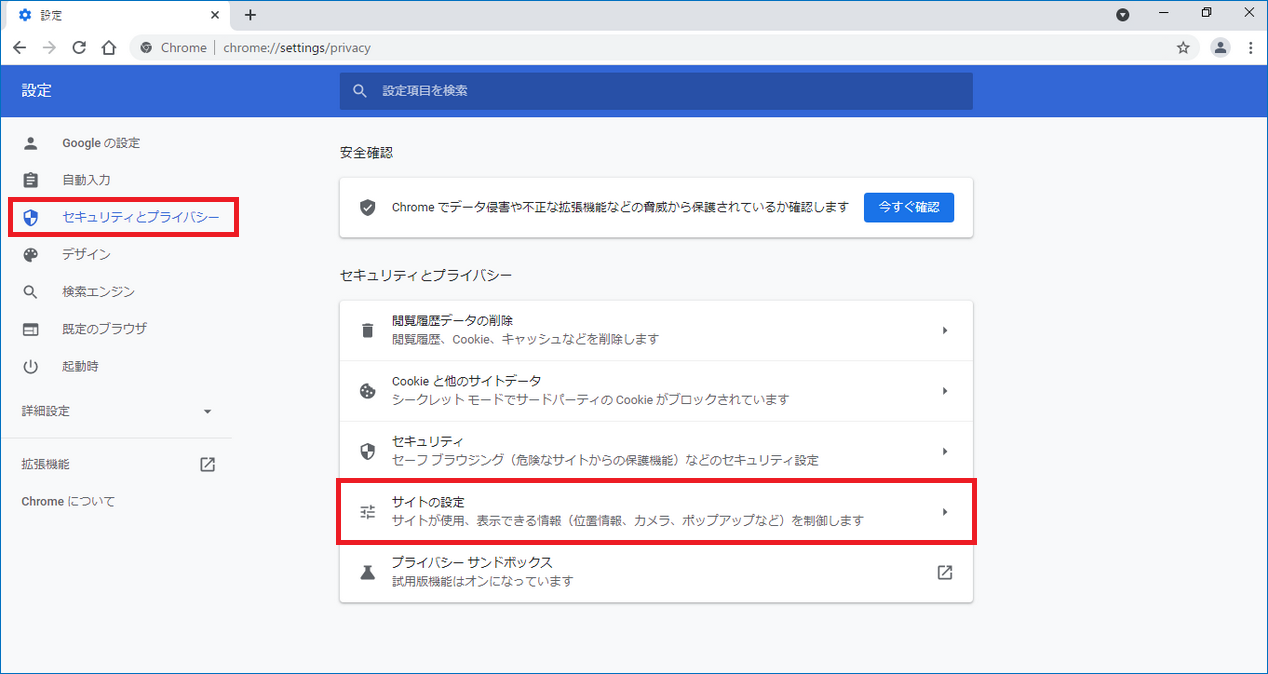
Task: Open Cookie と他のサイトデータ row title
Action: pos(466,381)
